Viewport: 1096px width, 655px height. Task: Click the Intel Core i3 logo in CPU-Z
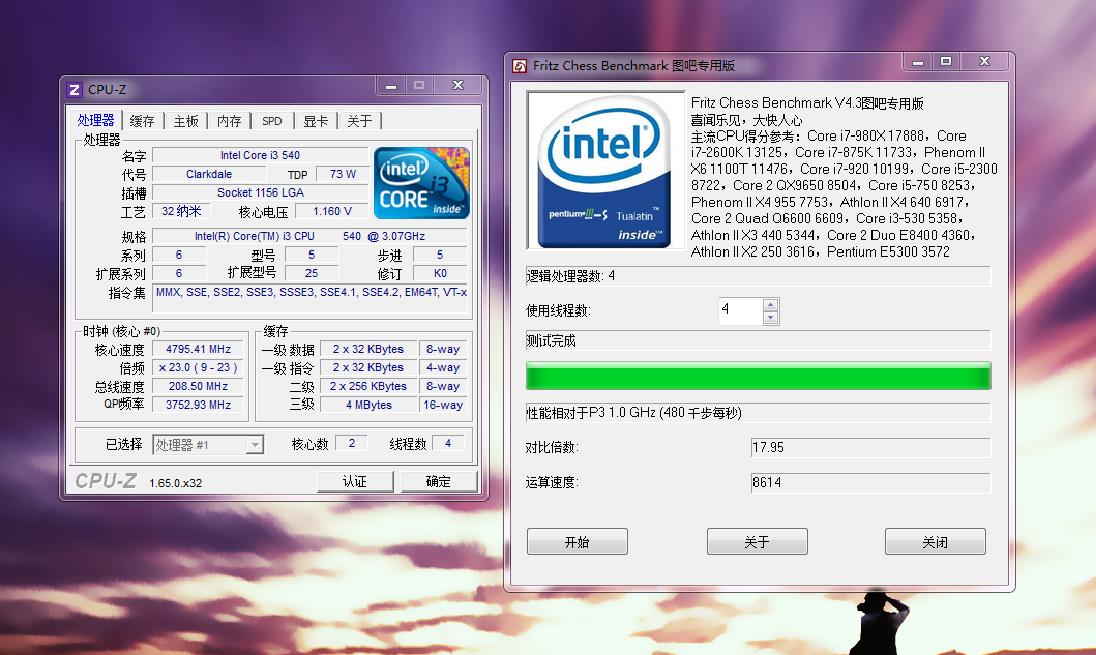click(422, 182)
